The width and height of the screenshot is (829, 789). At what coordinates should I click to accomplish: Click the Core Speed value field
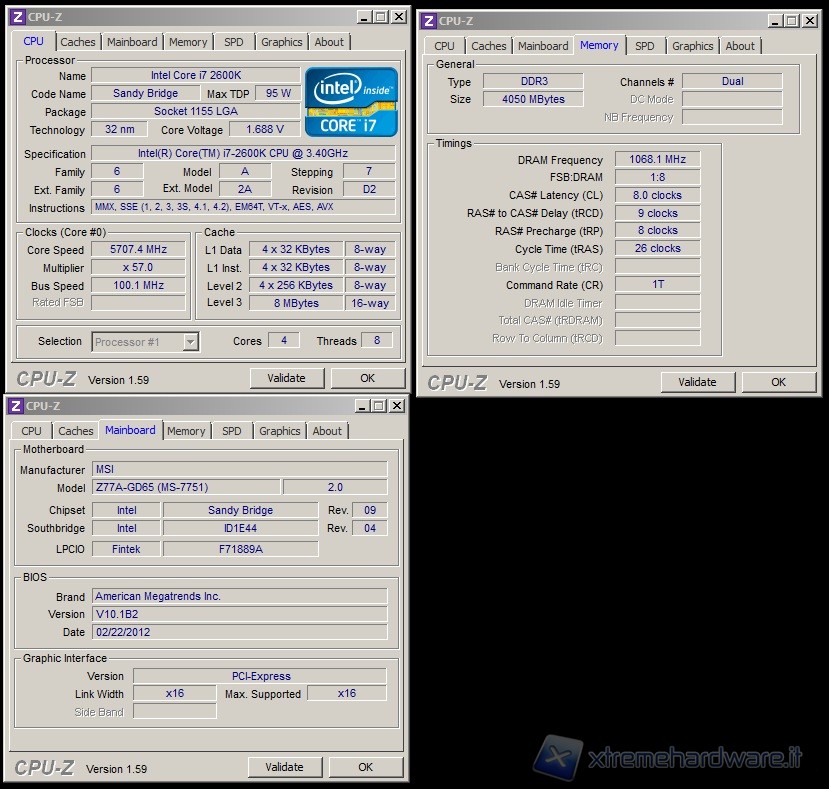click(x=138, y=250)
